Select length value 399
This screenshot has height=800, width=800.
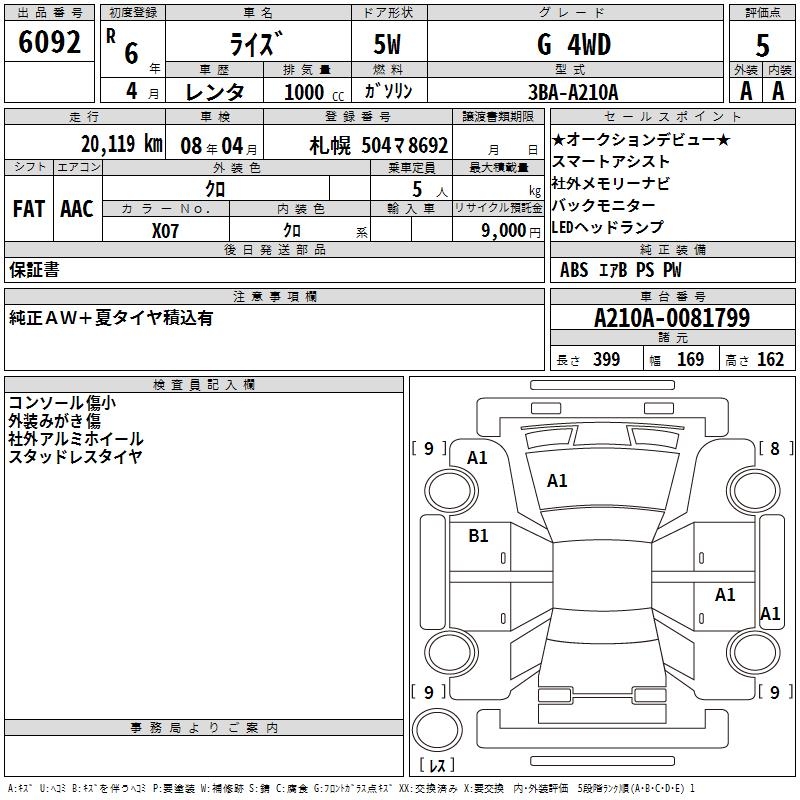(x=607, y=360)
